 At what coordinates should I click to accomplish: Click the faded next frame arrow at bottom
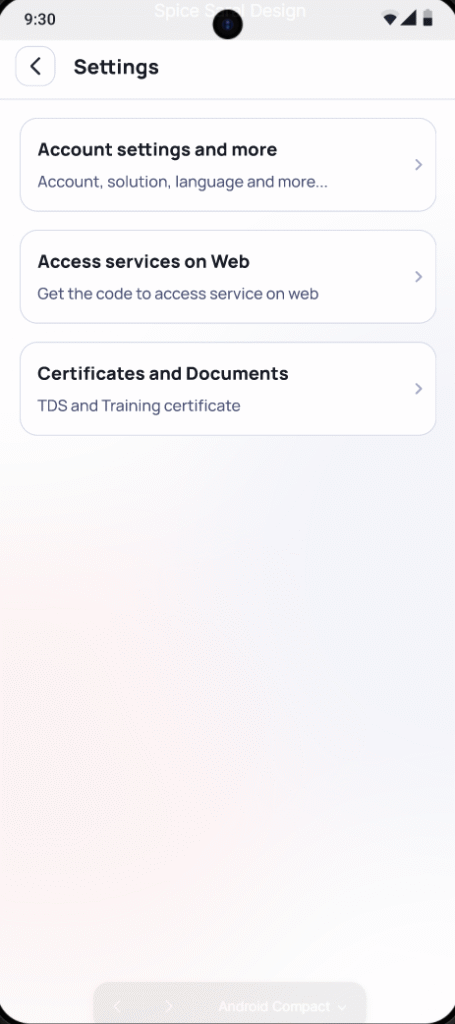click(x=169, y=1006)
